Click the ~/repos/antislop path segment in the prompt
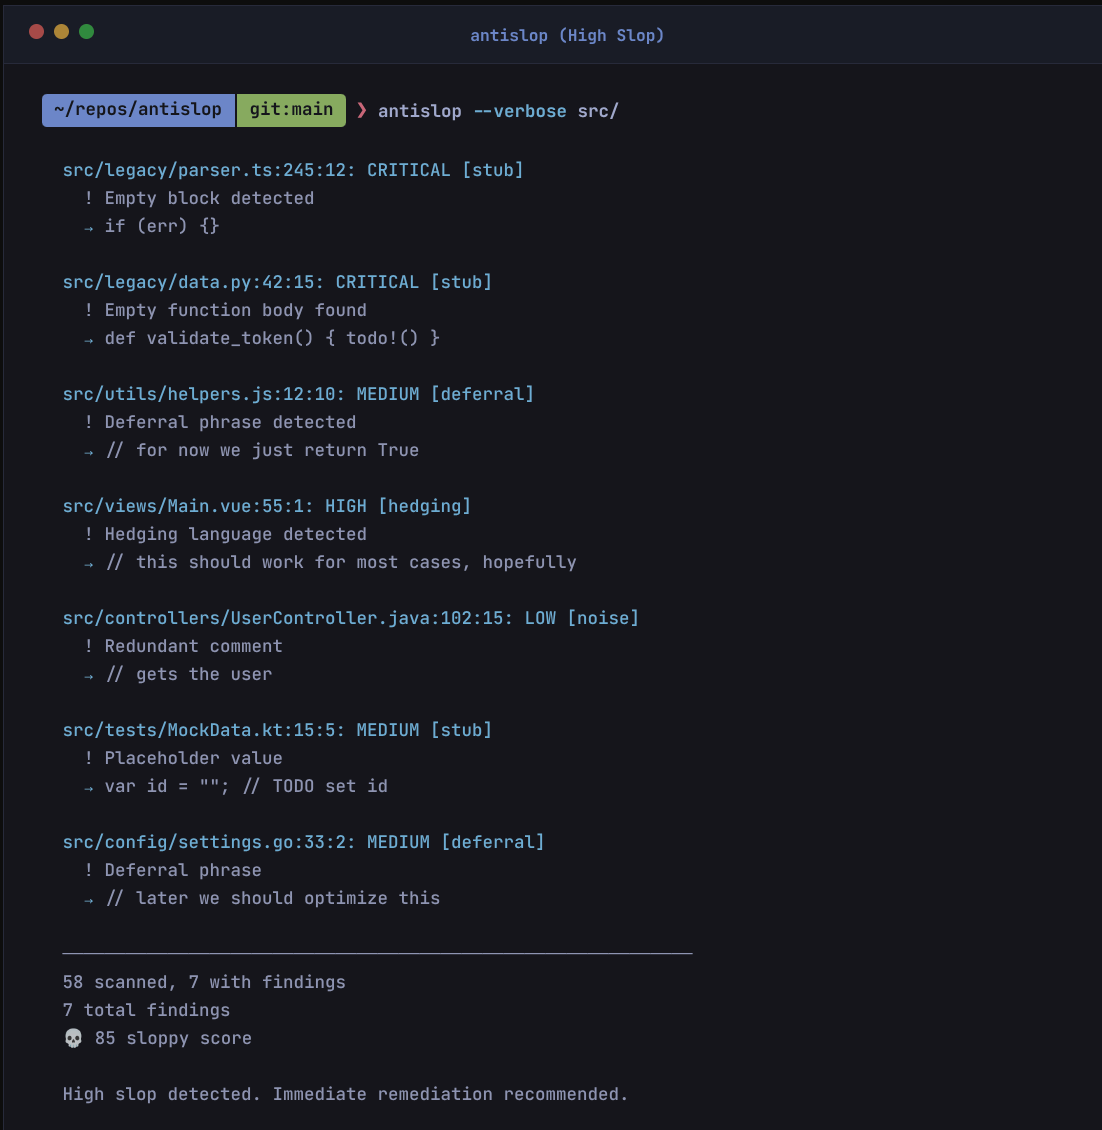Viewport: 1102px width, 1130px height. 137,110
